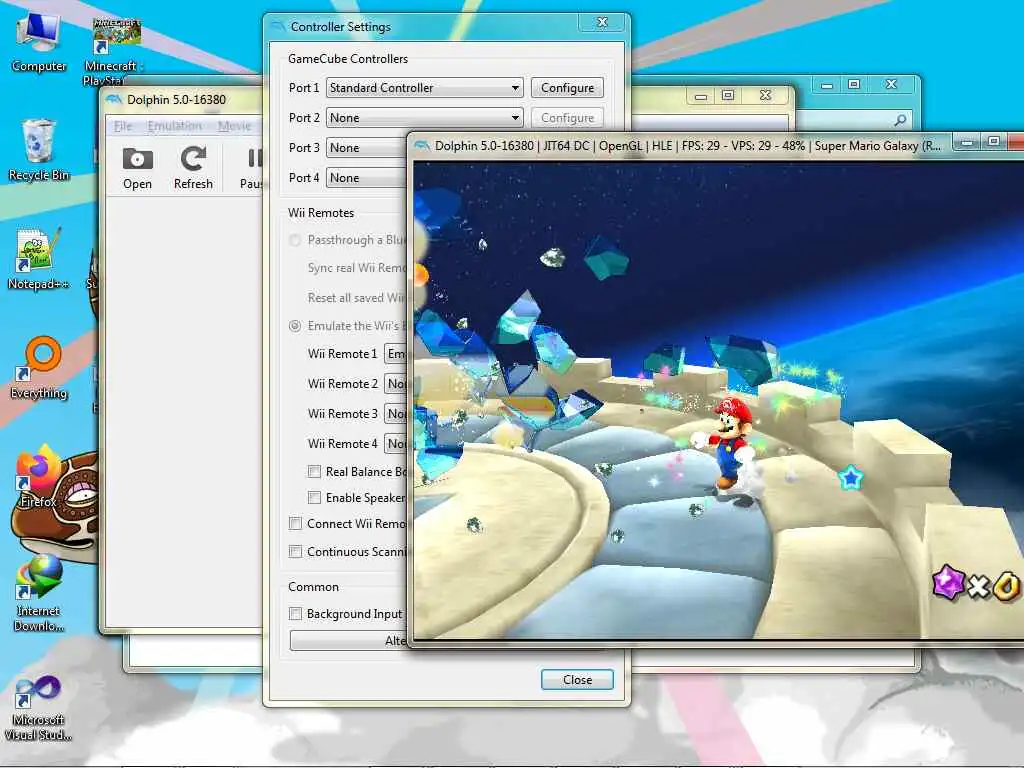Open Wii Remote 4 dropdown
1024x768 pixels.
(396, 444)
